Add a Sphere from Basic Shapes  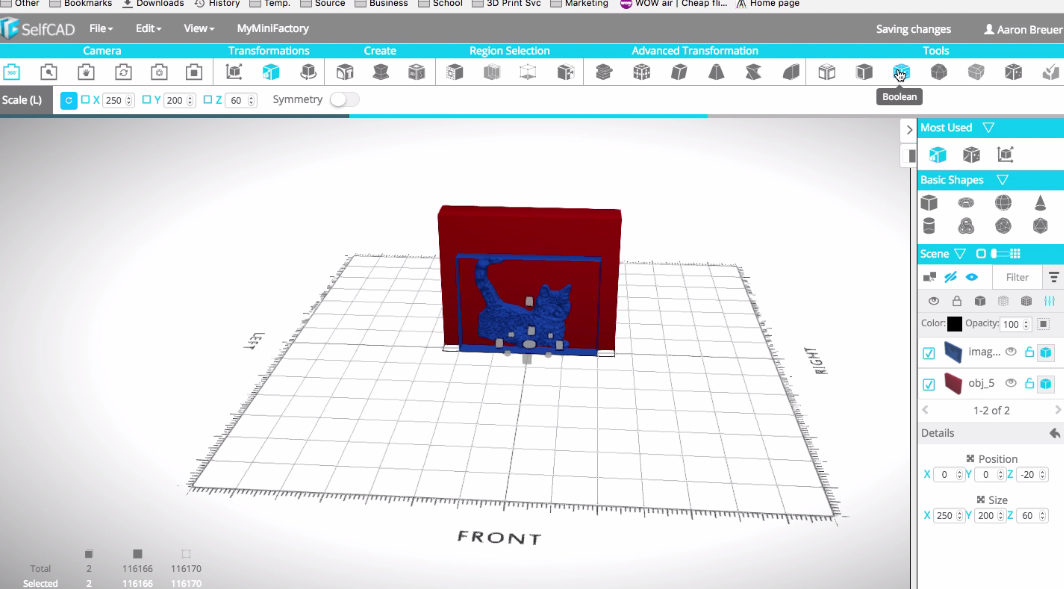coord(1003,202)
